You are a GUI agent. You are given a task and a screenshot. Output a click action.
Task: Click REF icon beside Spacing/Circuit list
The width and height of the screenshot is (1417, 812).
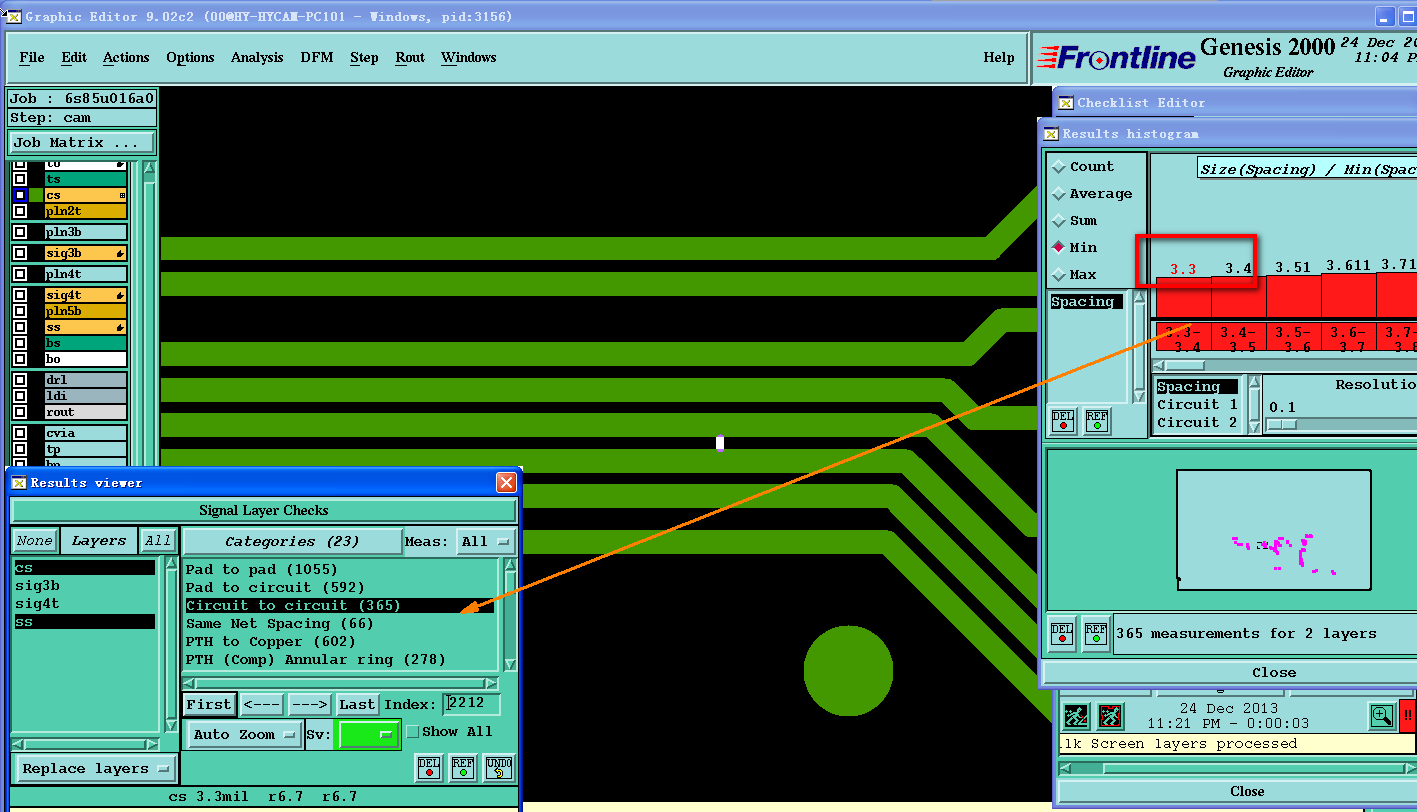point(1097,421)
